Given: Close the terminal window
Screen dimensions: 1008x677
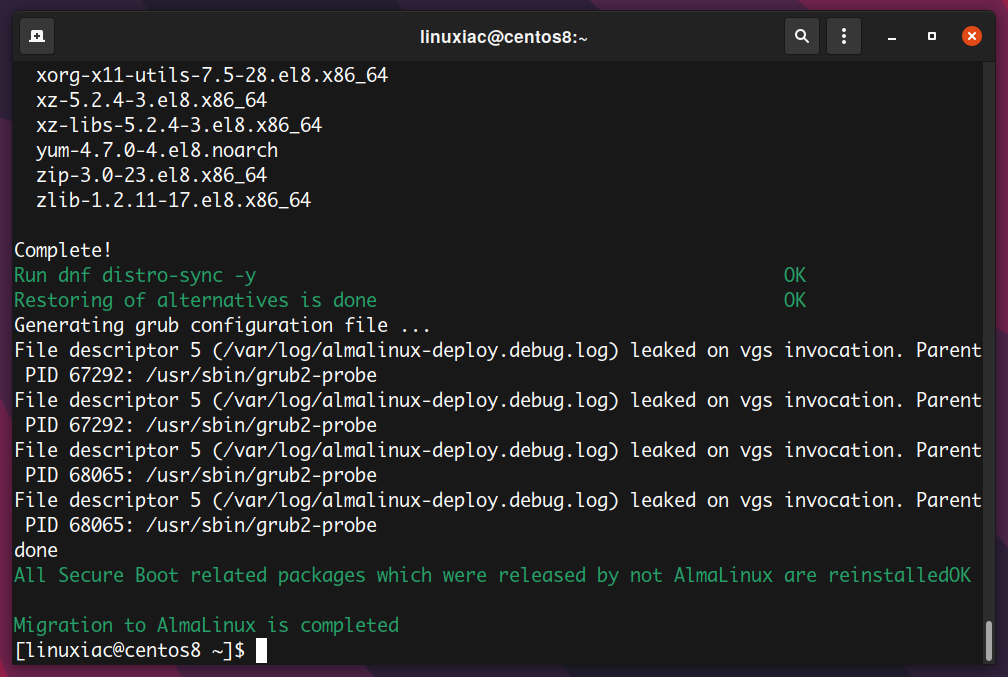Looking at the screenshot, I should (x=971, y=36).
